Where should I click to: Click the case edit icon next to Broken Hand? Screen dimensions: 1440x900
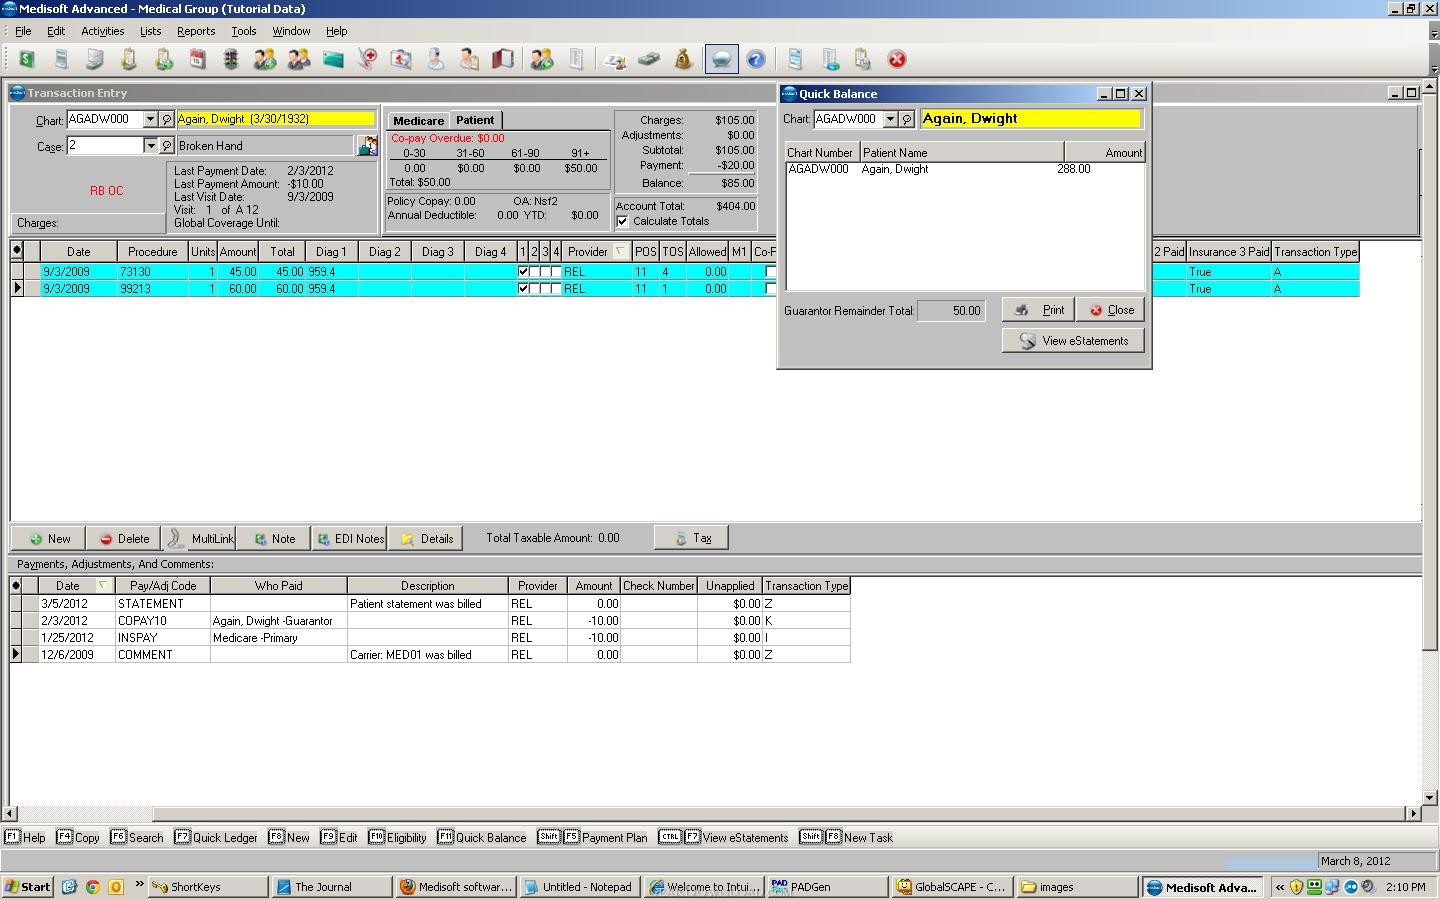point(367,146)
